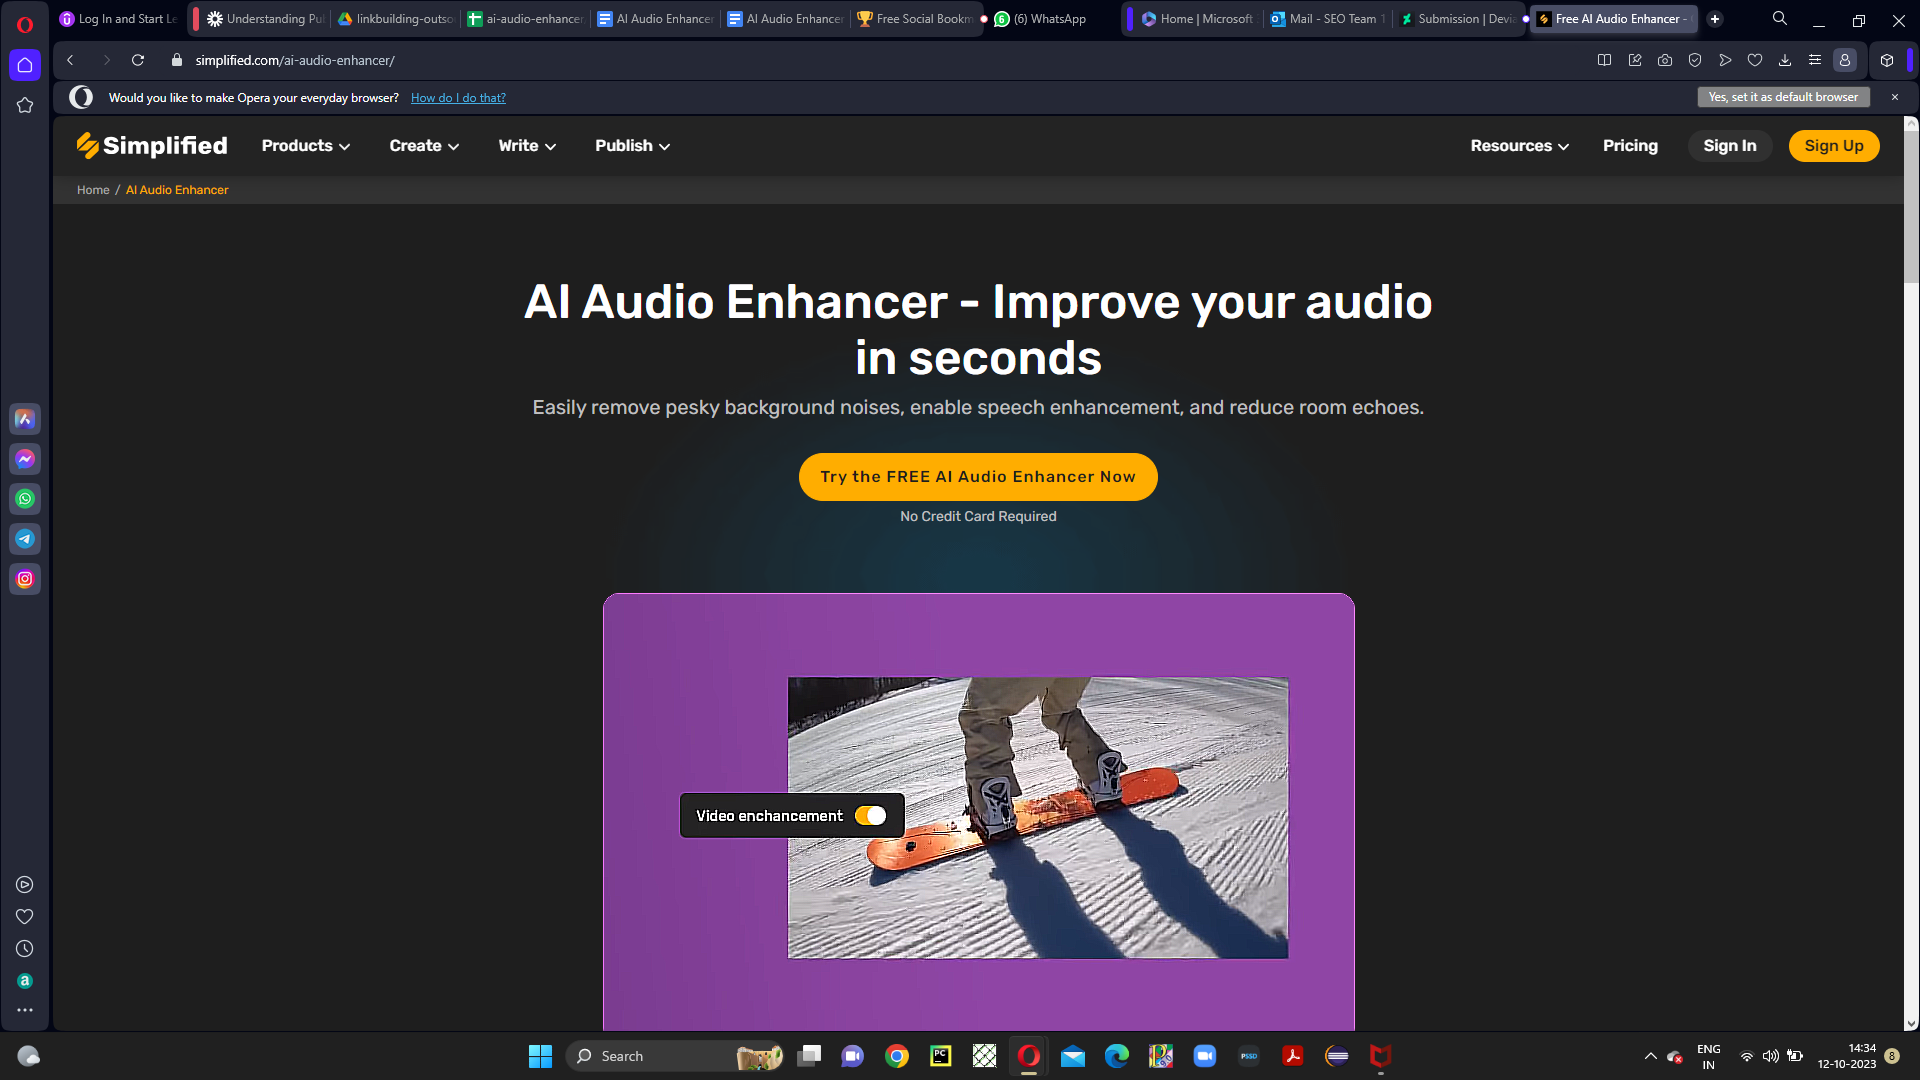Image resolution: width=1920 pixels, height=1080 pixels.
Task: Click How do I do that link
Action: tap(458, 98)
